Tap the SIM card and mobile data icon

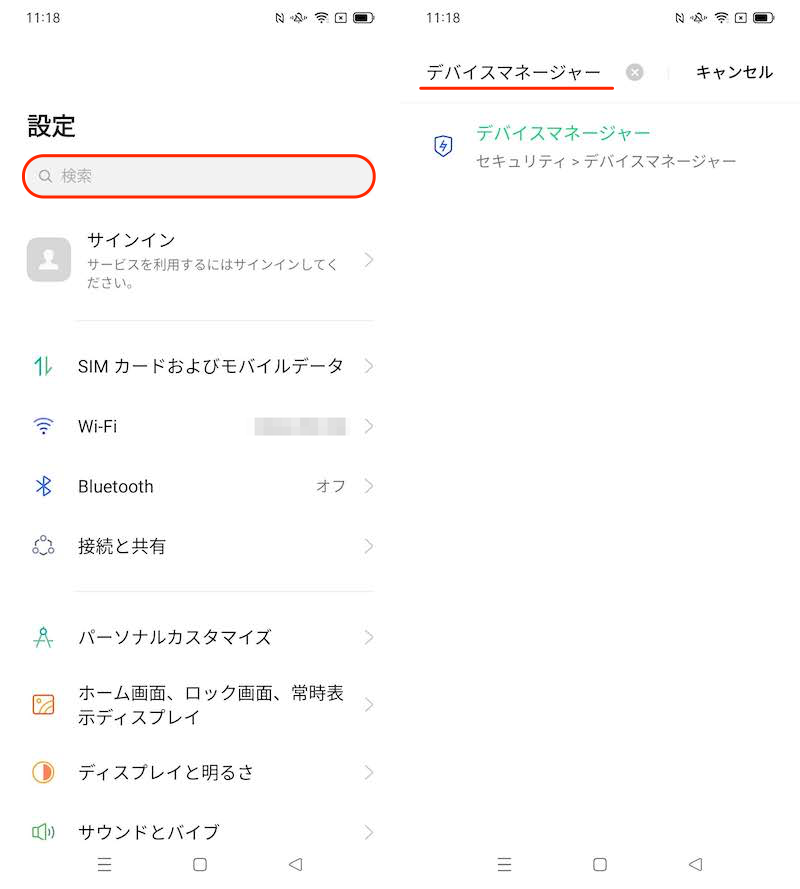tap(43, 366)
